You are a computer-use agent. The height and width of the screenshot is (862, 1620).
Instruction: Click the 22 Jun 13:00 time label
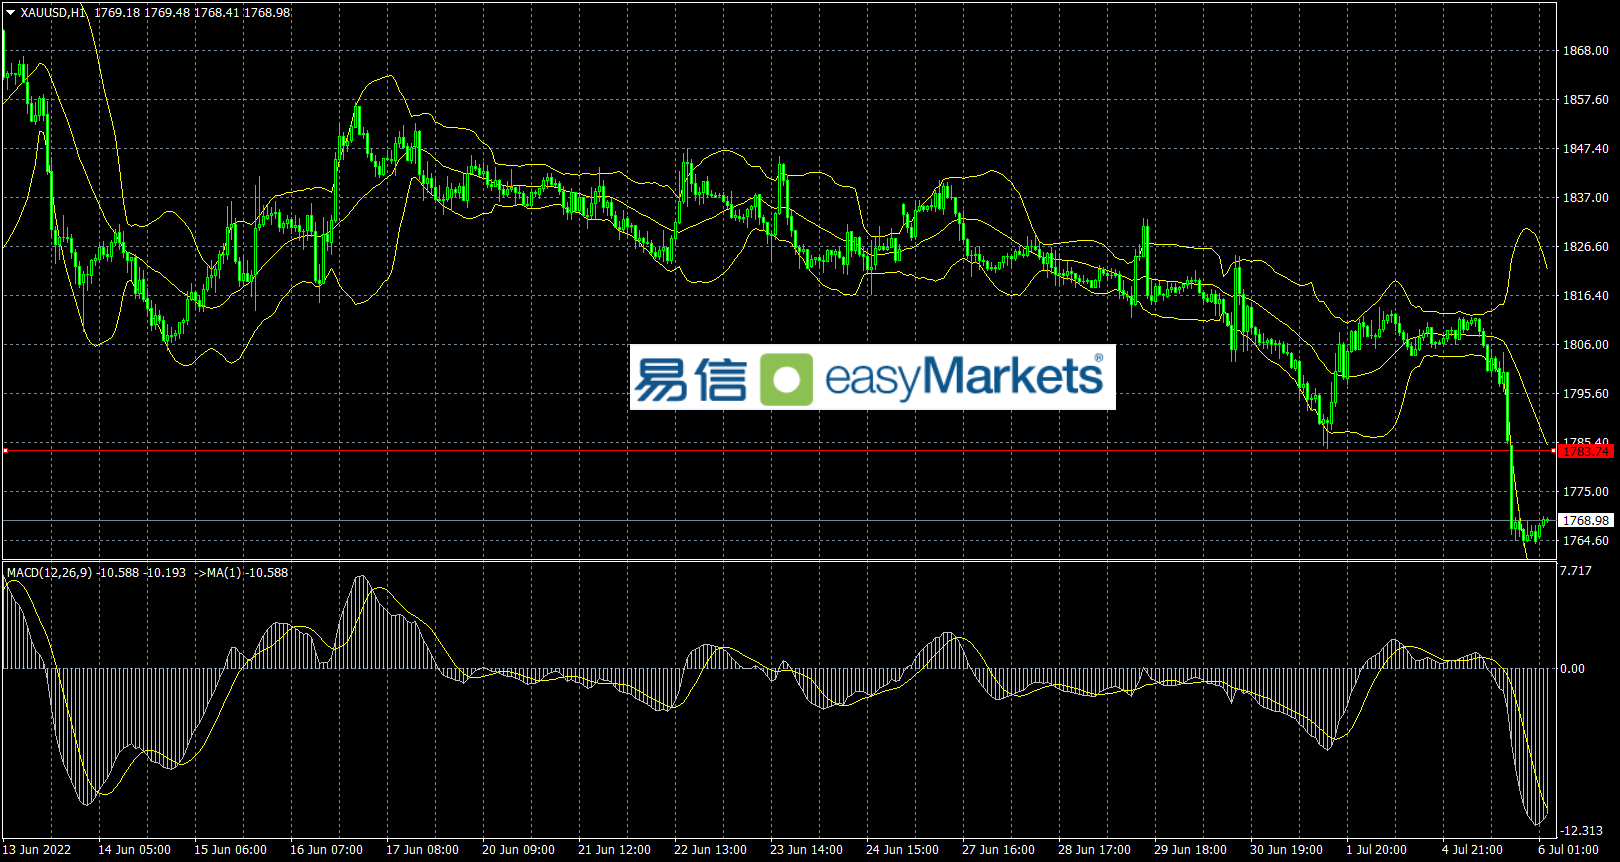click(710, 850)
